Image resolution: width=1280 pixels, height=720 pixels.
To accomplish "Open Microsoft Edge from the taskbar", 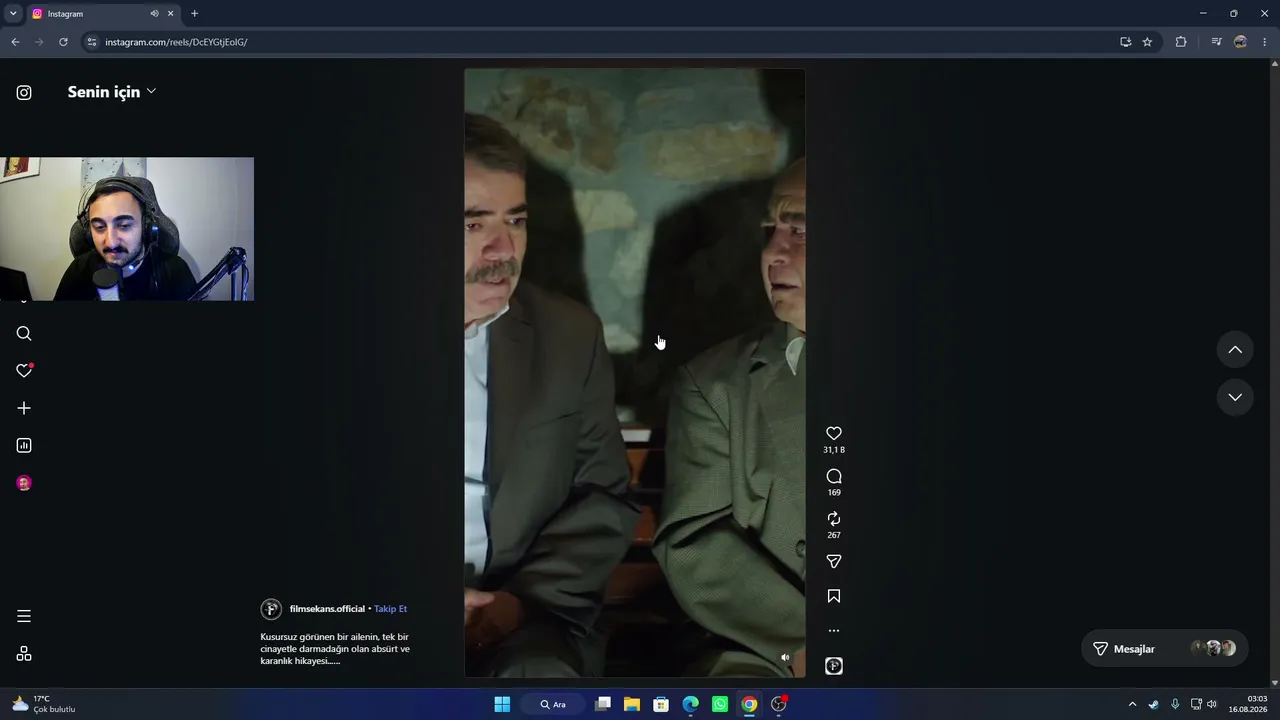I will pos(690,704).
